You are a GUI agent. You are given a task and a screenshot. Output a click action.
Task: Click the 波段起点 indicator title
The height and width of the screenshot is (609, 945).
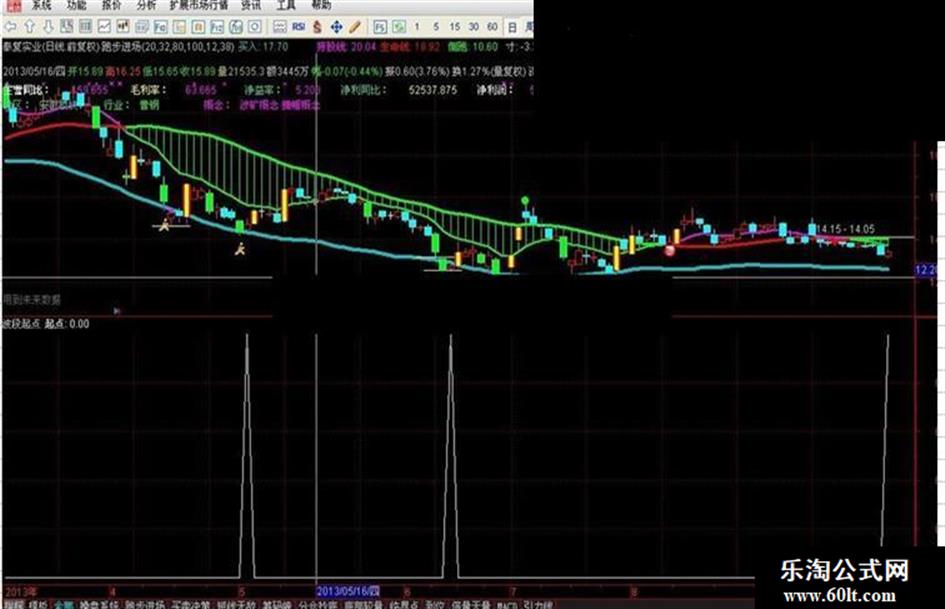[21, 324]
